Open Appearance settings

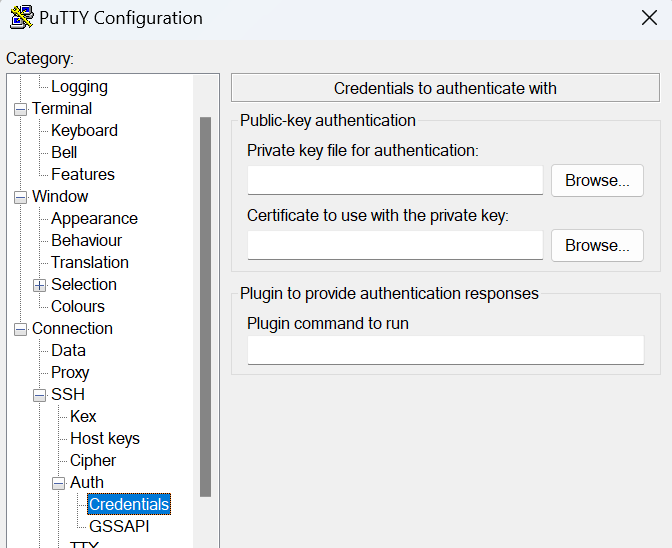point(94,219)
